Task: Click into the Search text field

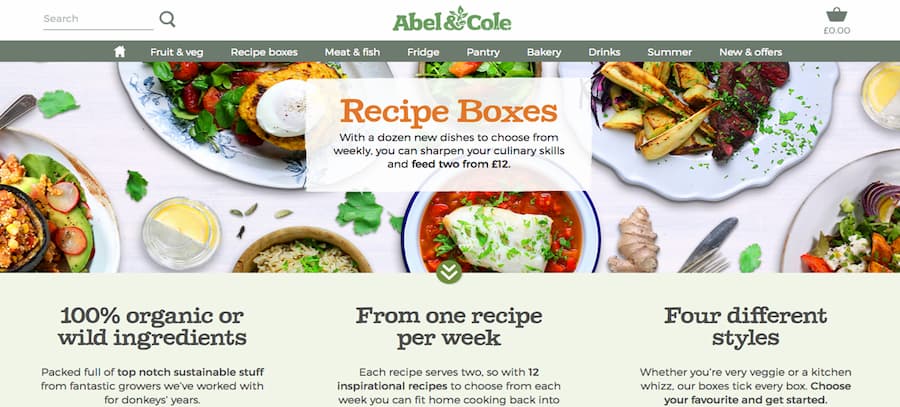Action: (98, 19)
